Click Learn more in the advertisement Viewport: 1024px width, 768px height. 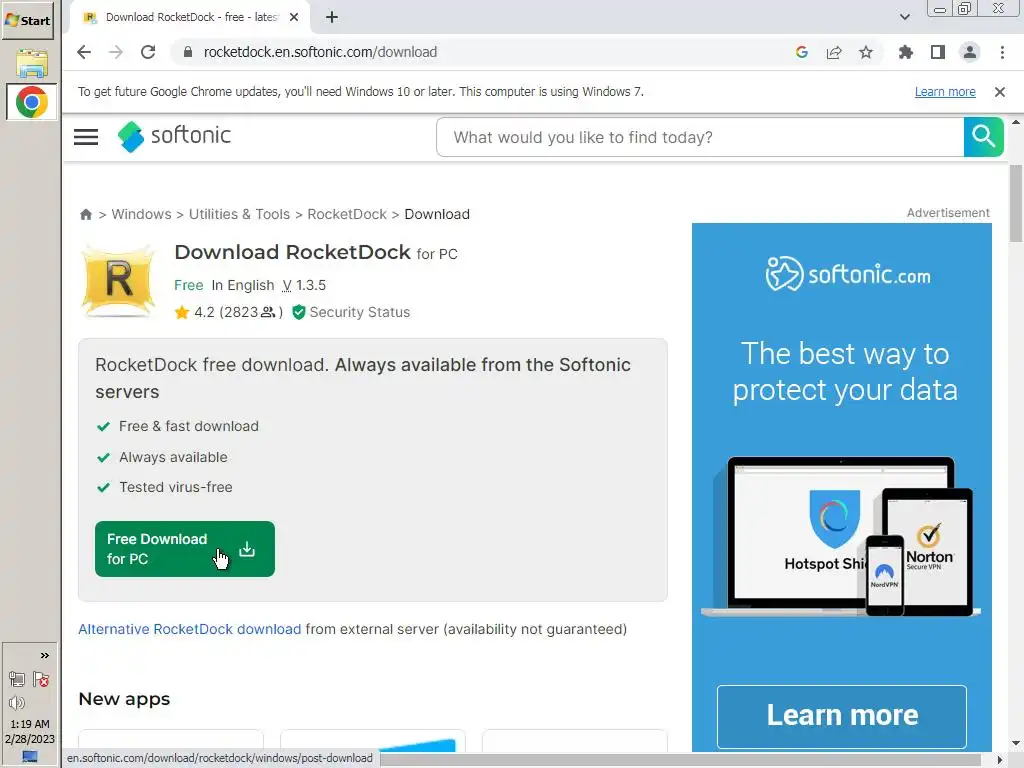click(841, 716)
